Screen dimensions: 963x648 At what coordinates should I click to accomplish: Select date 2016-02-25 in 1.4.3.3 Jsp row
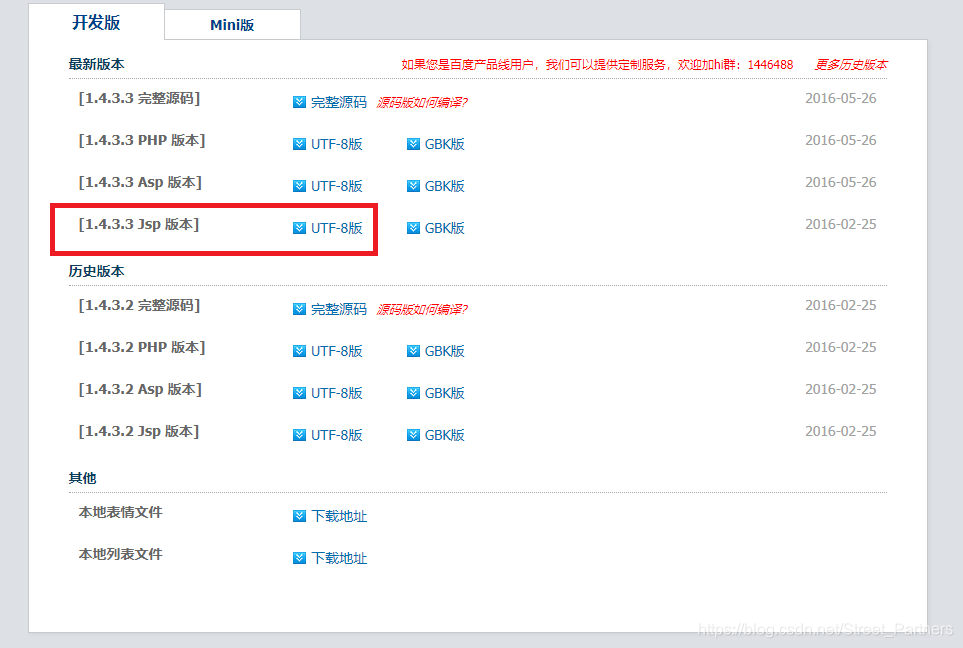[841, 224]
